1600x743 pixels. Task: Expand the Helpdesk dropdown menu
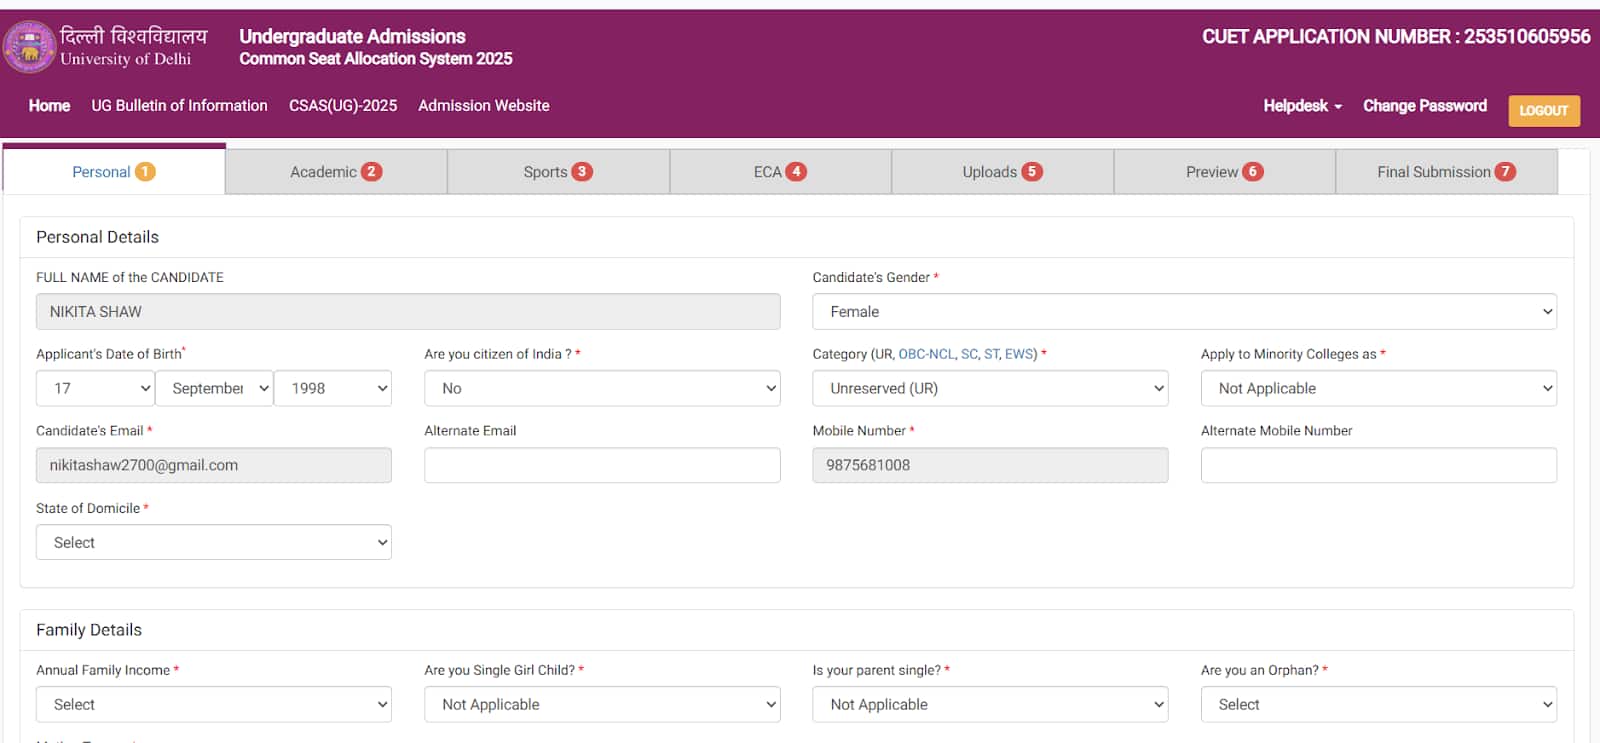coord(1302,106)
